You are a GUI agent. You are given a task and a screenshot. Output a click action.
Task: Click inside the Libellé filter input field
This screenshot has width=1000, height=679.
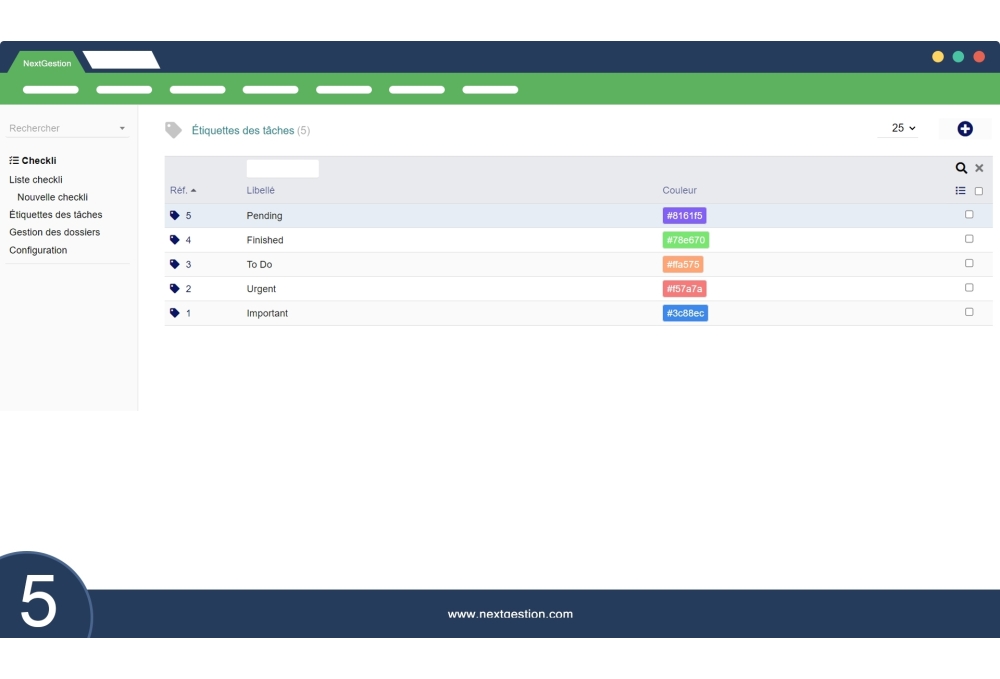pyautogui.click(x=282, y=167)
